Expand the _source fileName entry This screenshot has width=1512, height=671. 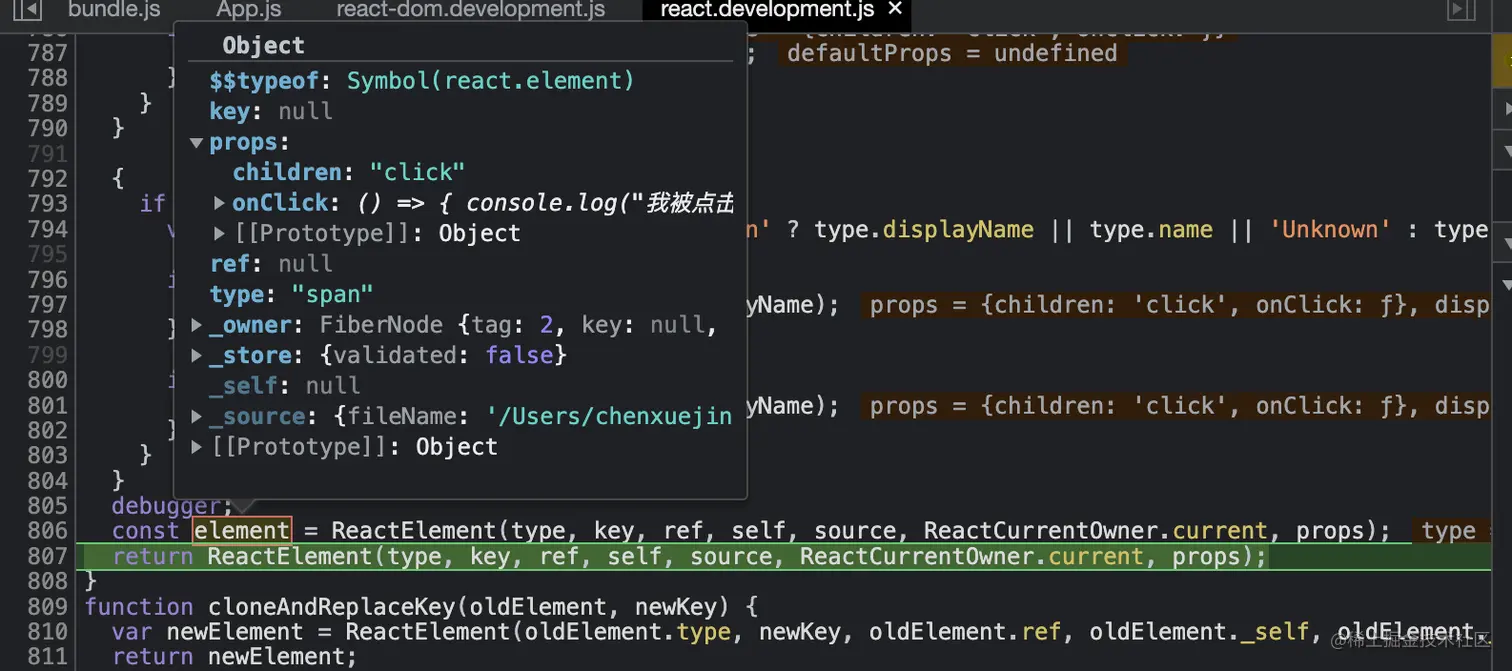tap(196, 417)
